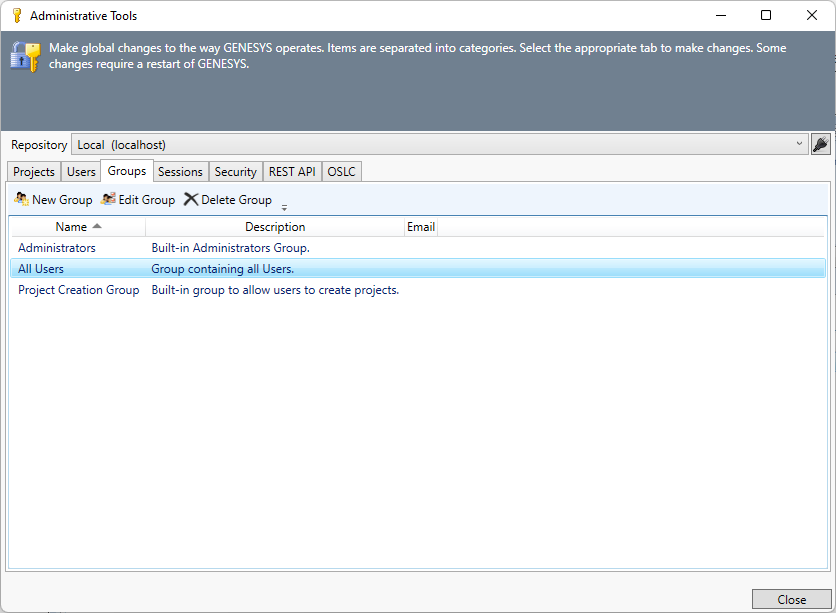This screenshot has width=836, height=613.
Task: Switch to the Sessions tab
Action: pyautogui.click(x=180, y=171)
